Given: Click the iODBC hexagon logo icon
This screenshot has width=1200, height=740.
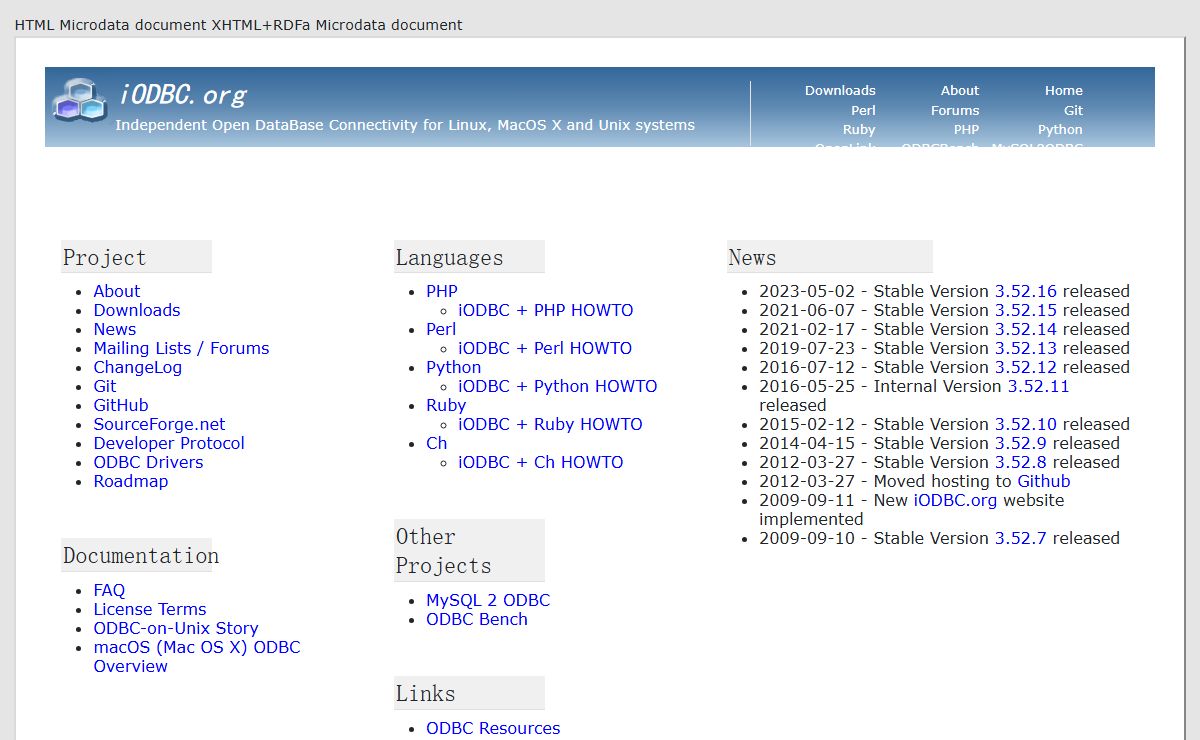Looking at the screenshot, I should click(80, 99).
